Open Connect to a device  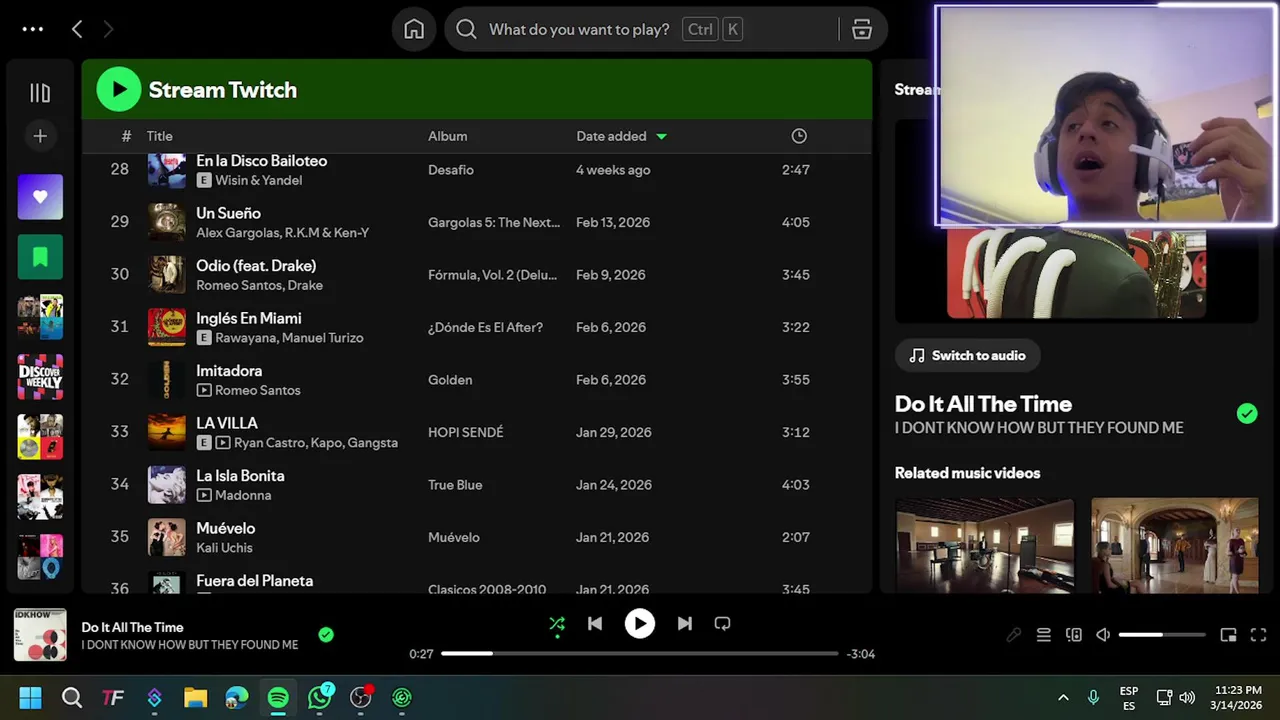(1073, 635)
